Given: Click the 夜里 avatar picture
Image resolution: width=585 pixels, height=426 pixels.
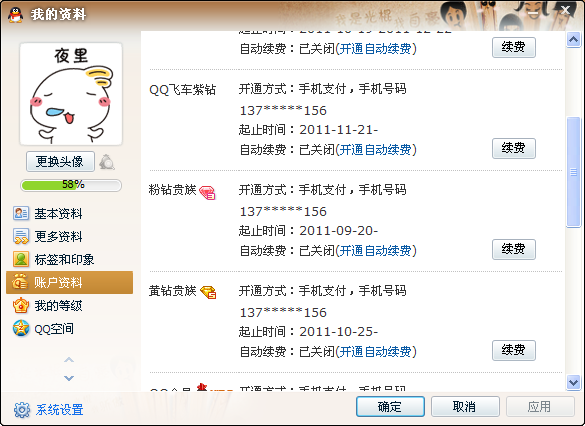Looking at the screenshot, I should click(x=71, y=94).
